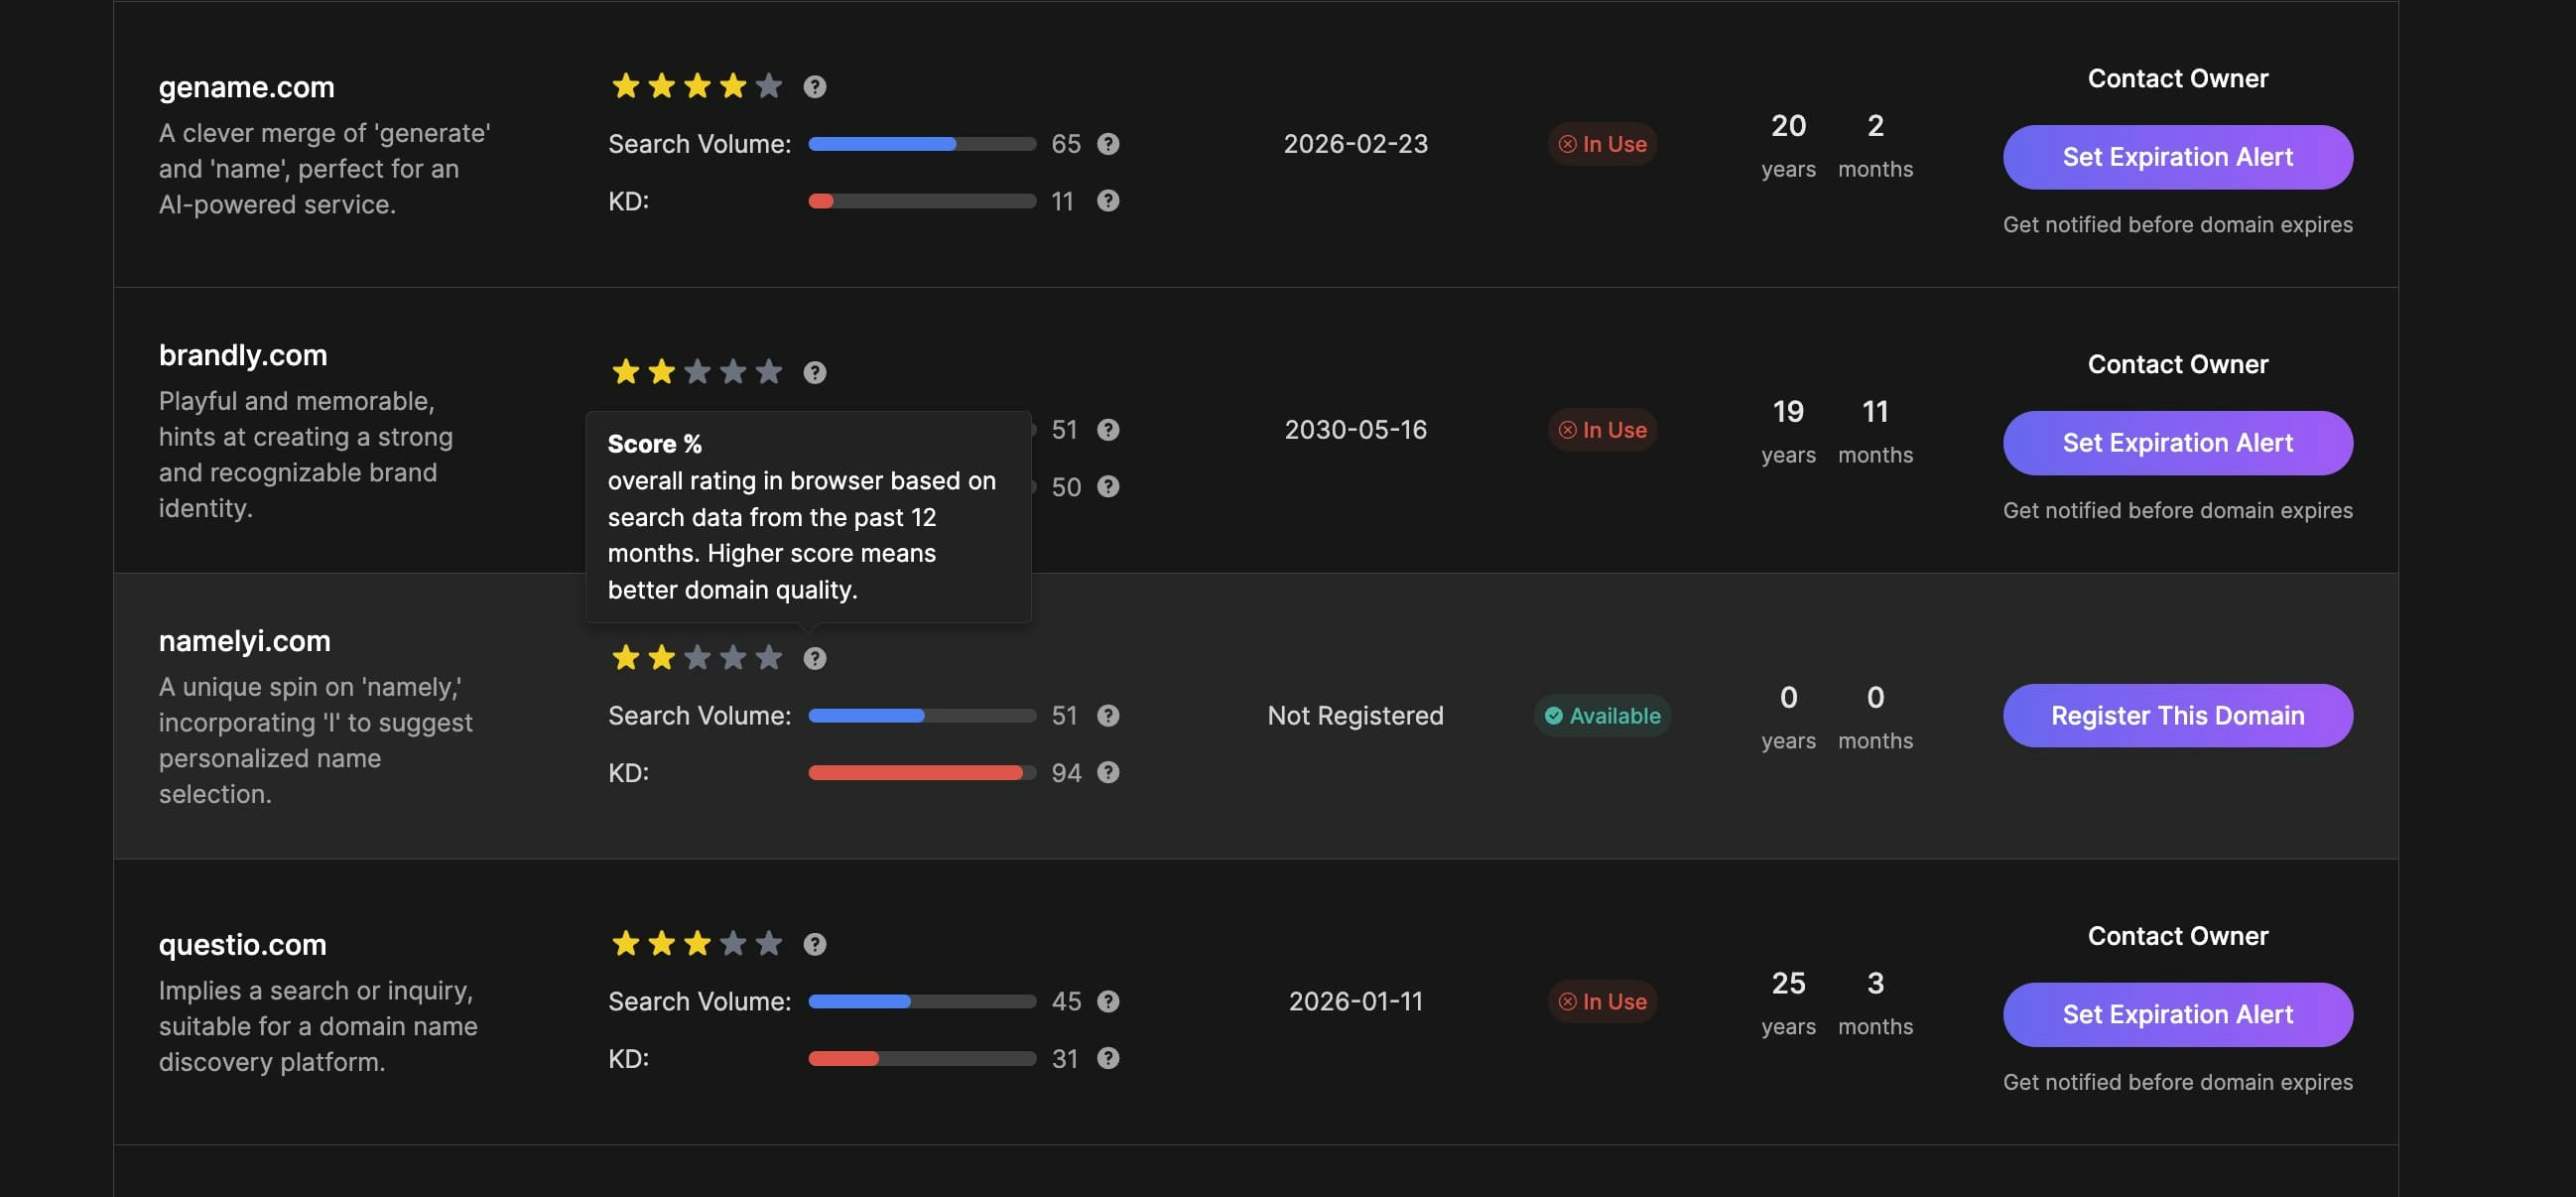
Task: Click help icon next to questio.com stars
Action: coord(814,945)
